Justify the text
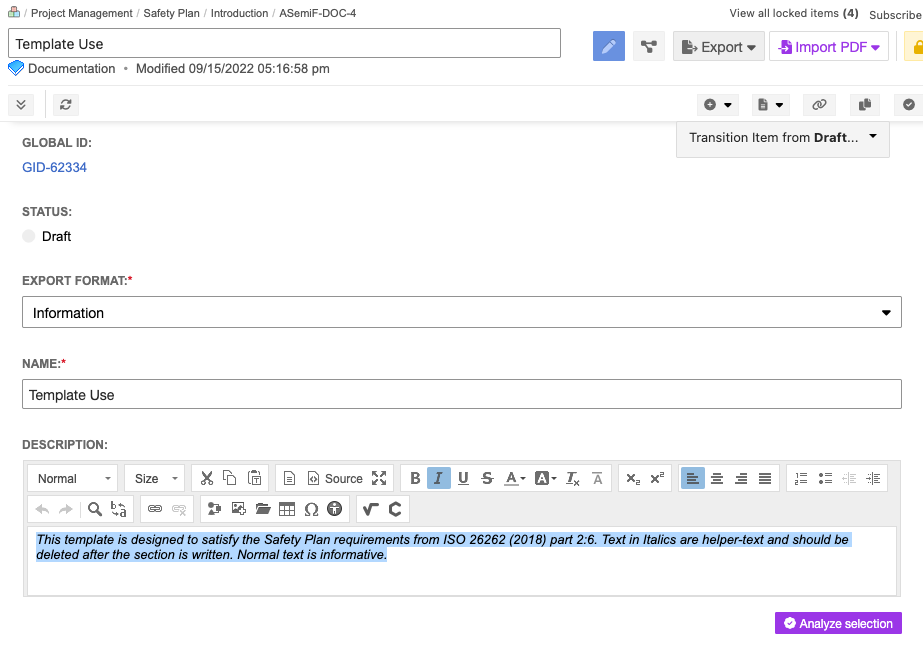Image resolution: width=923 pixels, height=647 pixels. click(765, 479)
